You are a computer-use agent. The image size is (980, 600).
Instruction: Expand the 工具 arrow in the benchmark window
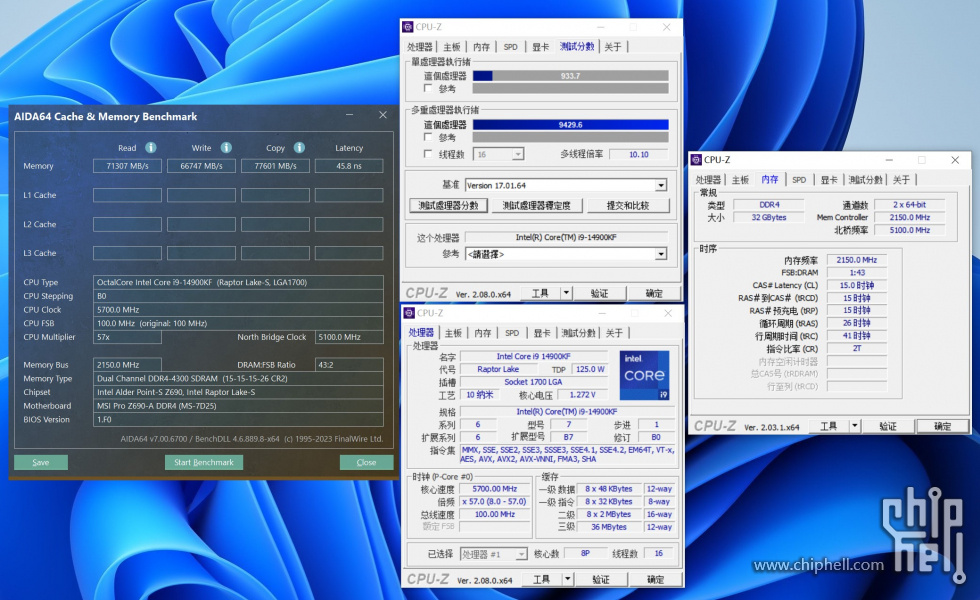tap(566, 292)
